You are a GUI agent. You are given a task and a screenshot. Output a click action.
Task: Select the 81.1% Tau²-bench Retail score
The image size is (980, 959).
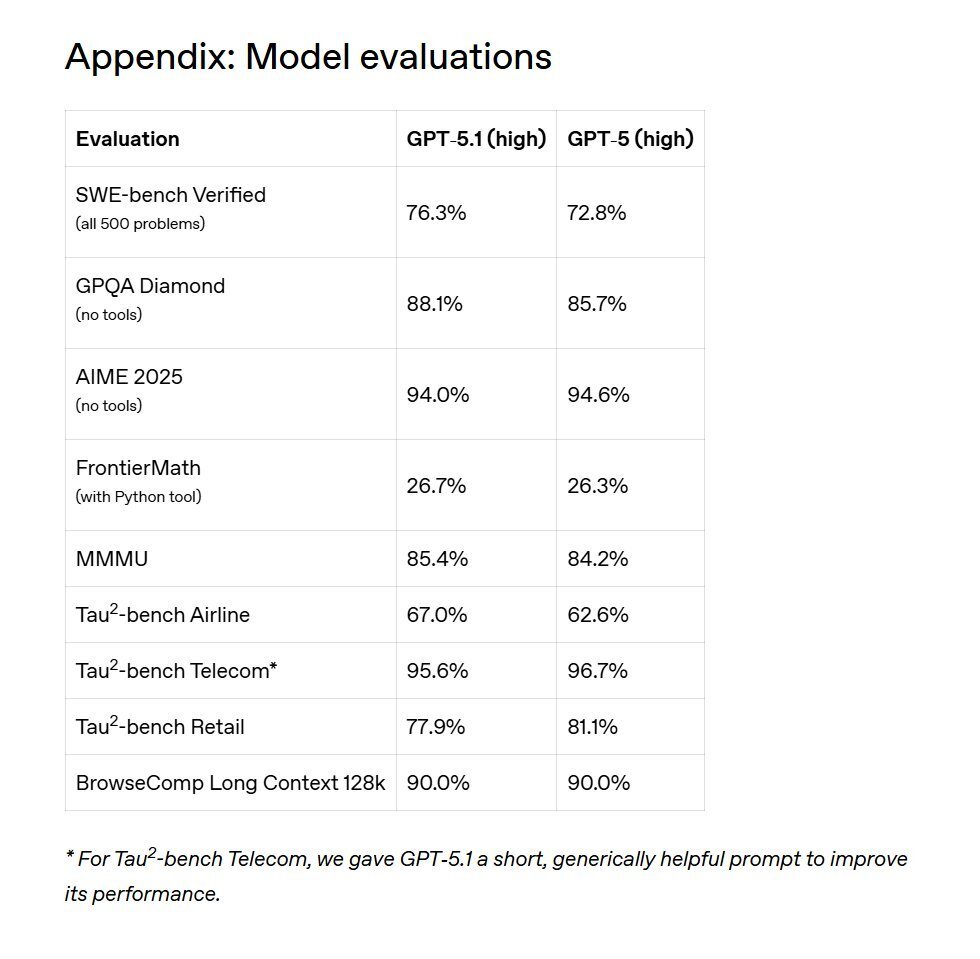click(x=592, y=727)
